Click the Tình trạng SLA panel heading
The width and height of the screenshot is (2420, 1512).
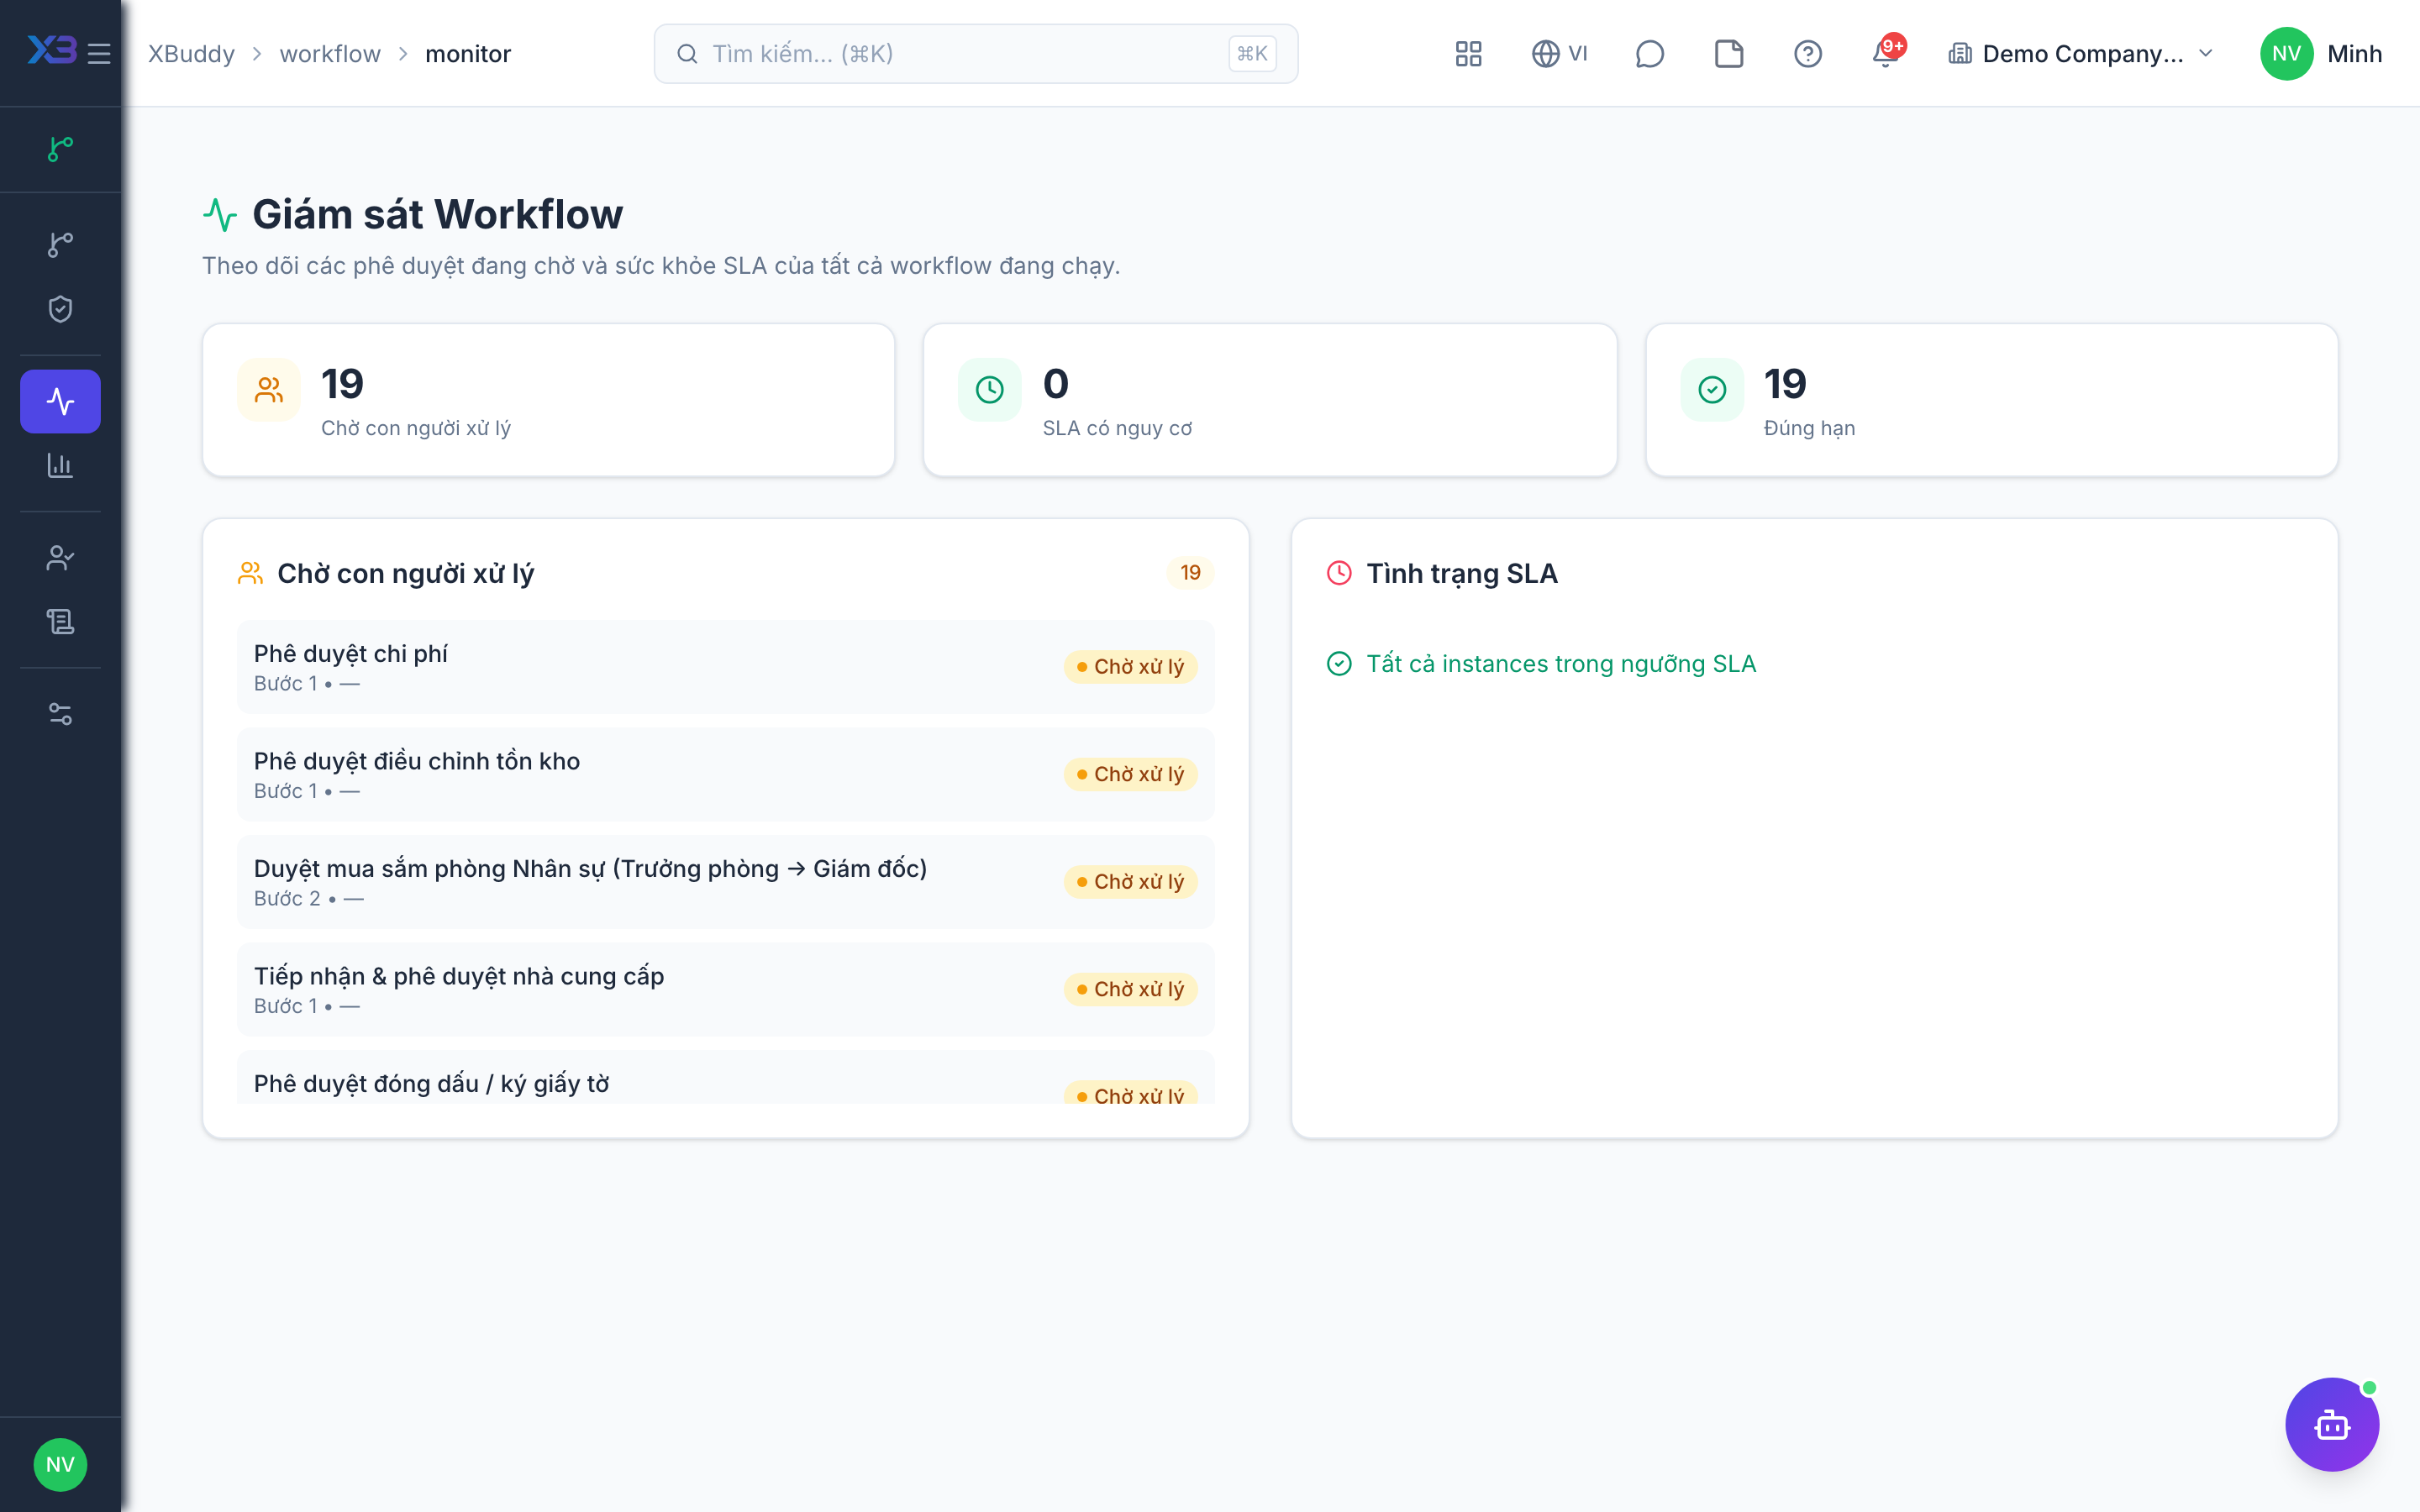pyautogui.click(x=1461, y=573)
